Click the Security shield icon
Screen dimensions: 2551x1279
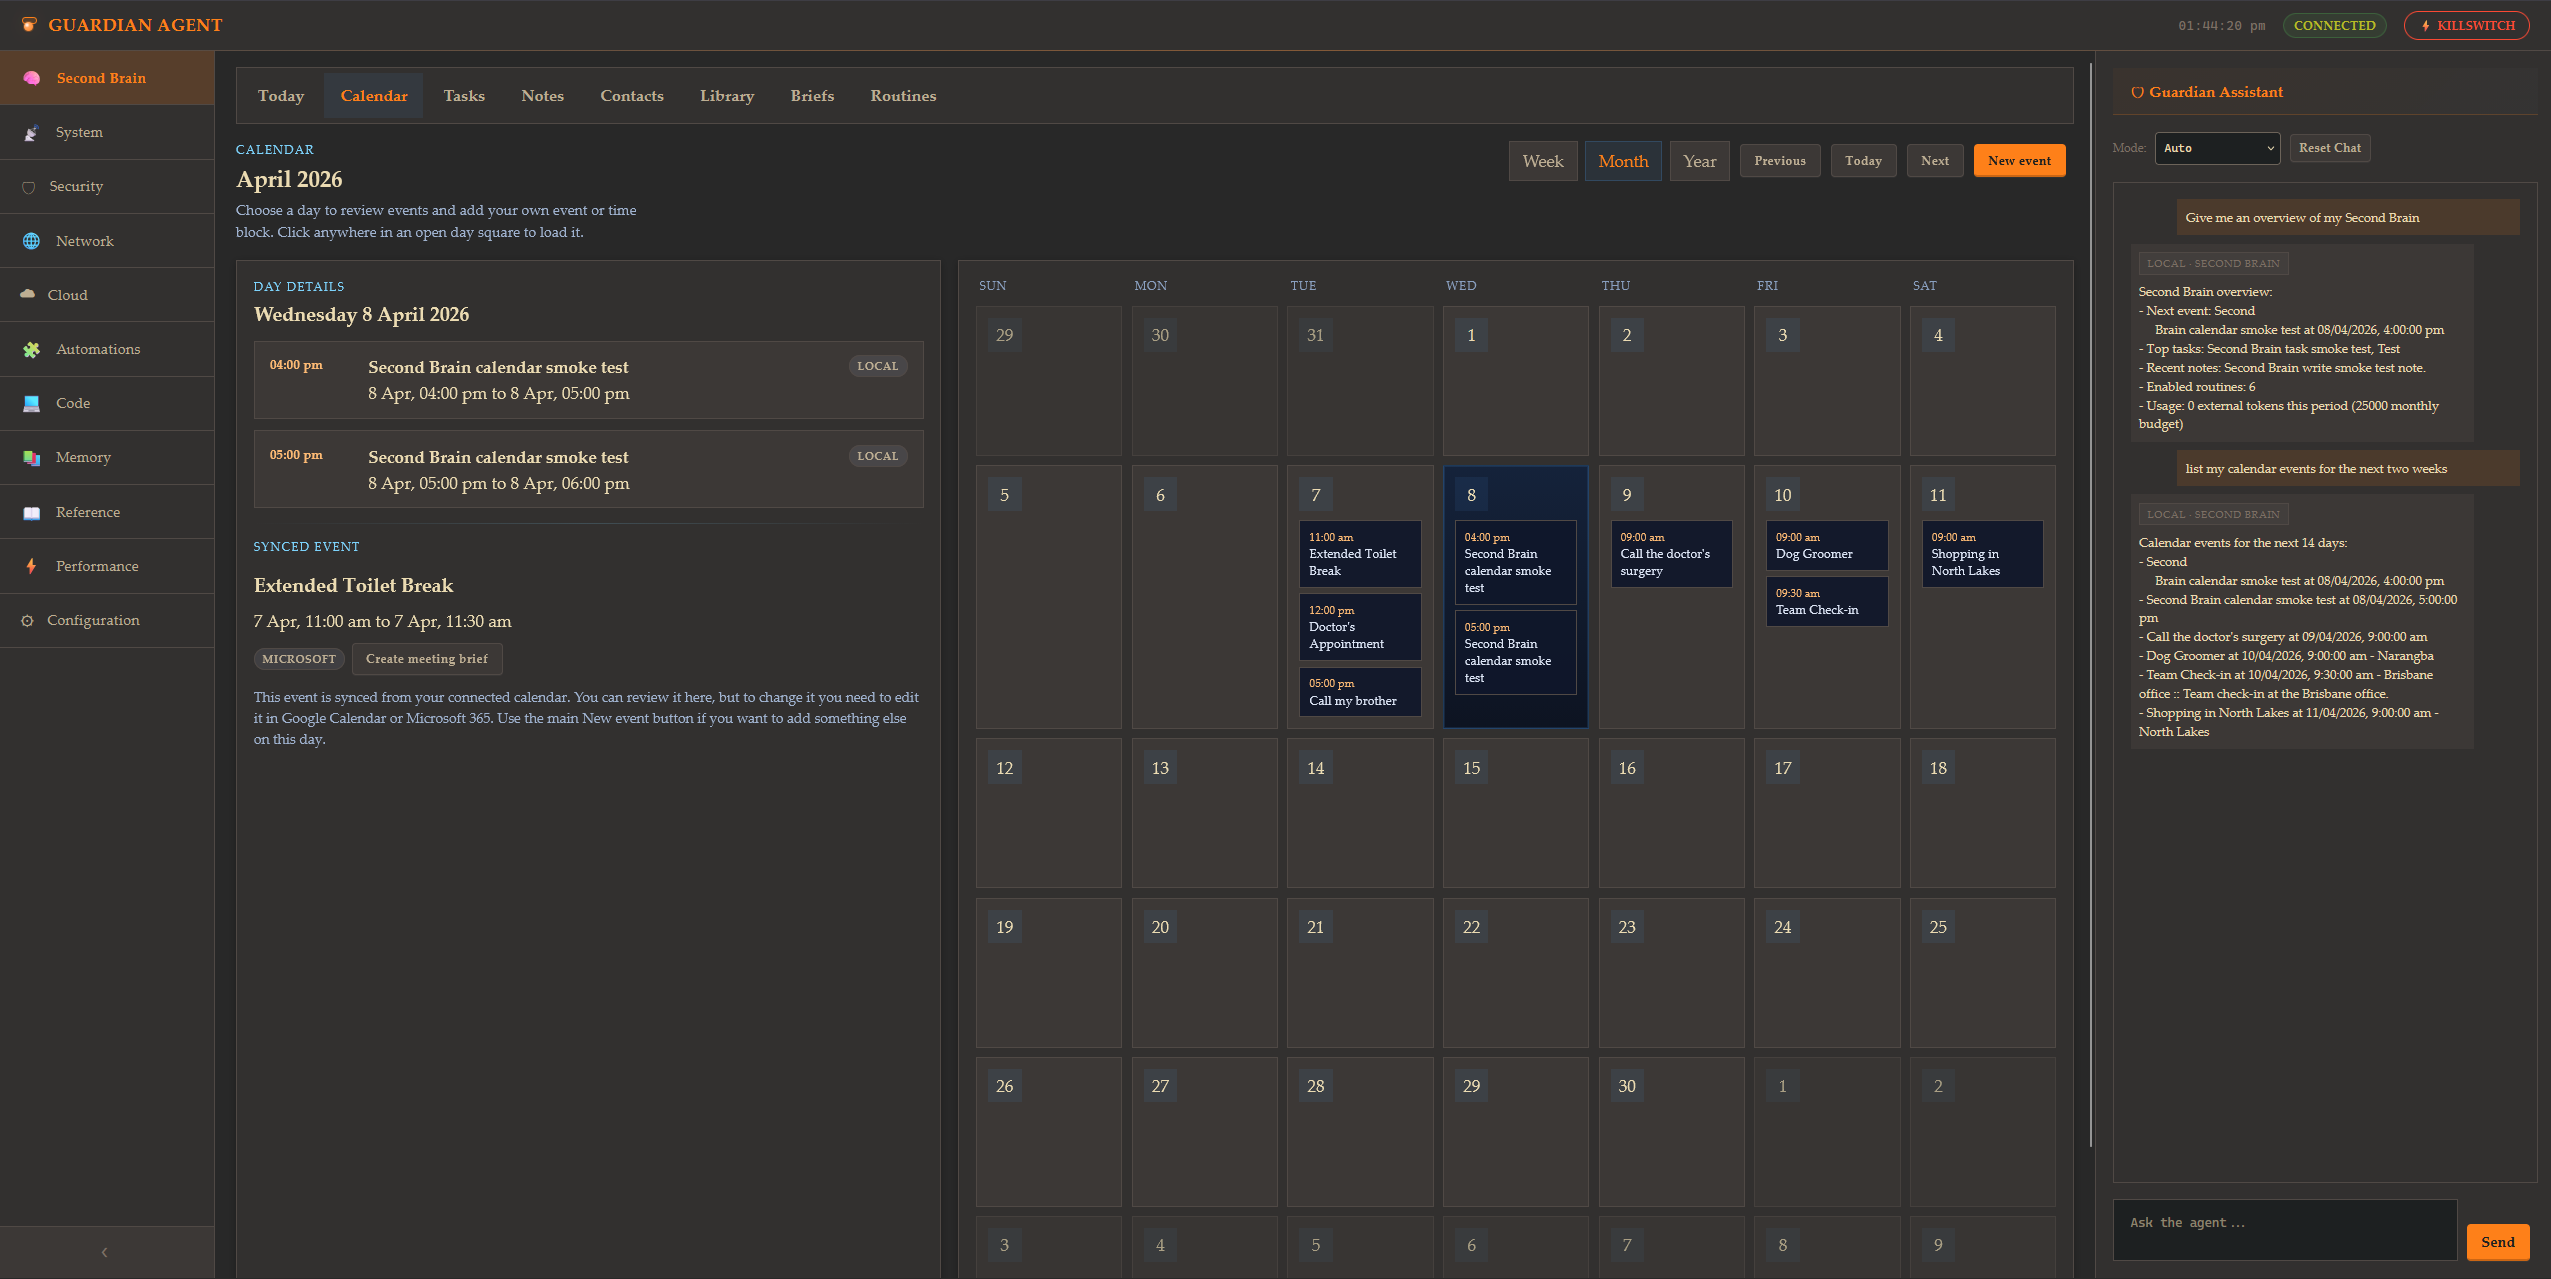click(x=29, y=187)
